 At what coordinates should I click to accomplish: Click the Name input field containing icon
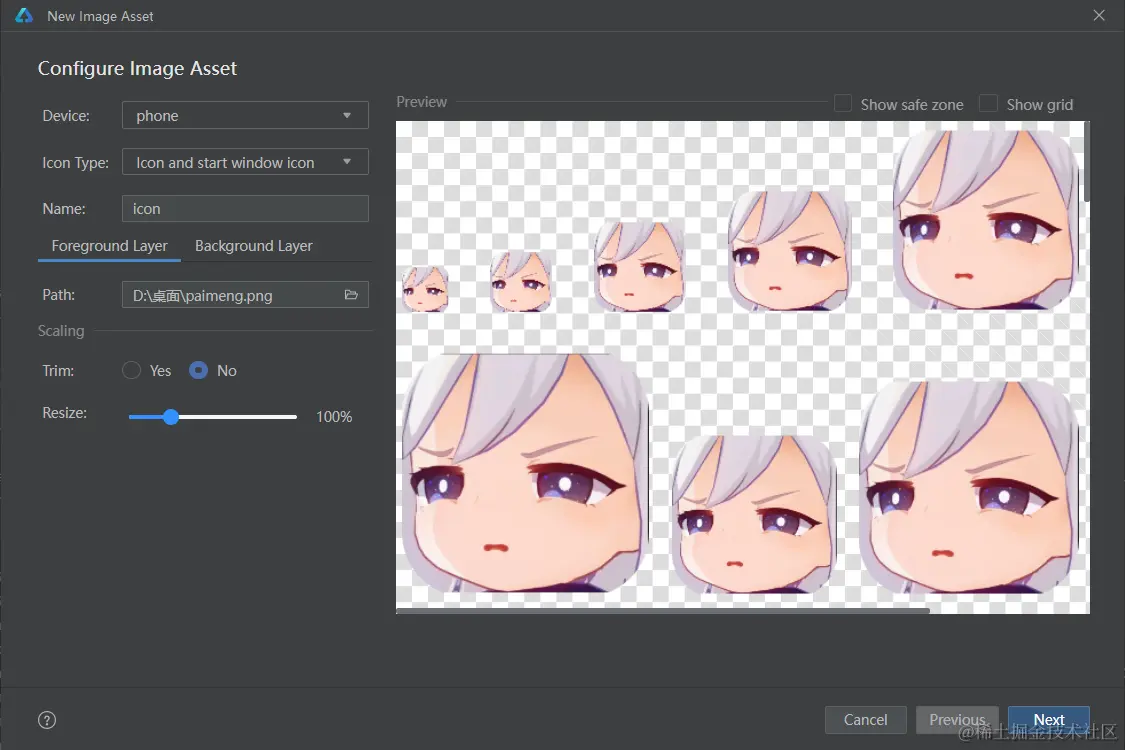pos(245,208)
